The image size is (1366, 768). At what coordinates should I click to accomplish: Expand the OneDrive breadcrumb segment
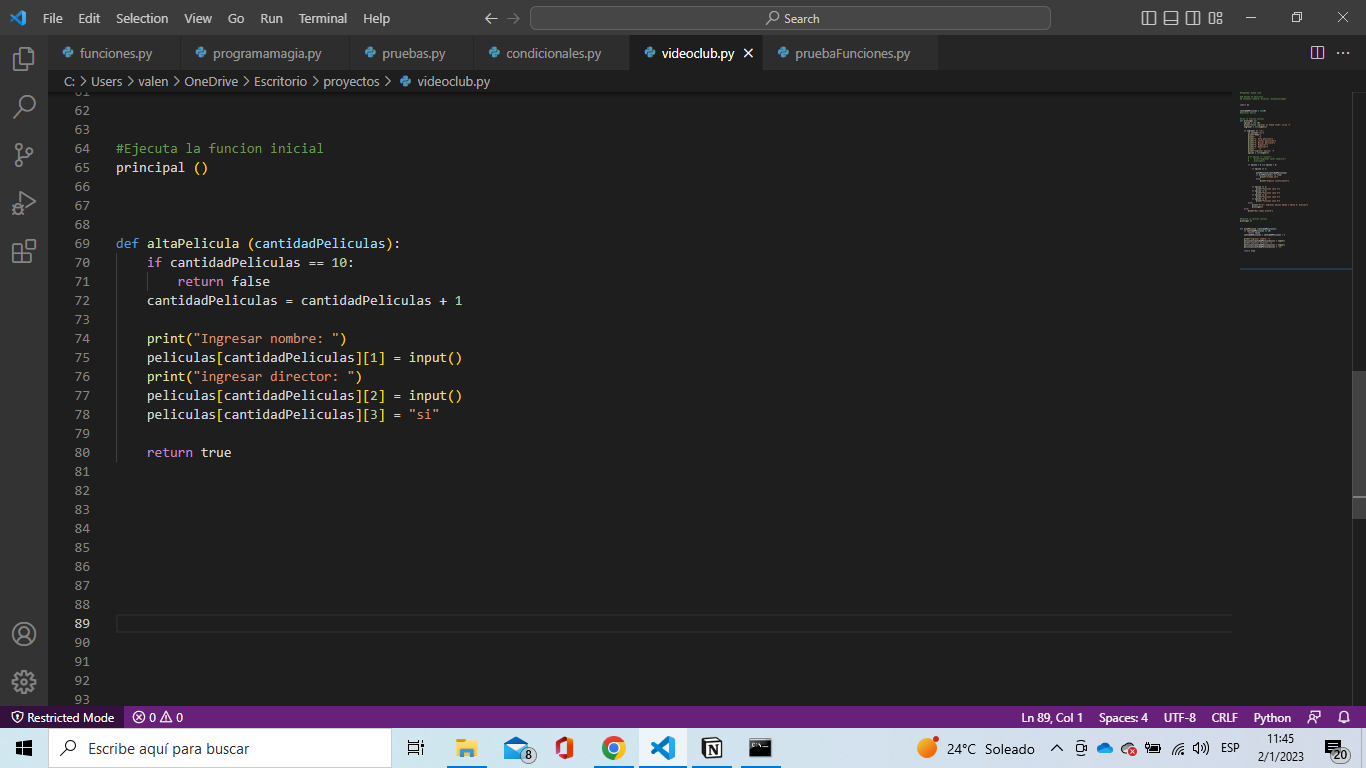point(211,81)
